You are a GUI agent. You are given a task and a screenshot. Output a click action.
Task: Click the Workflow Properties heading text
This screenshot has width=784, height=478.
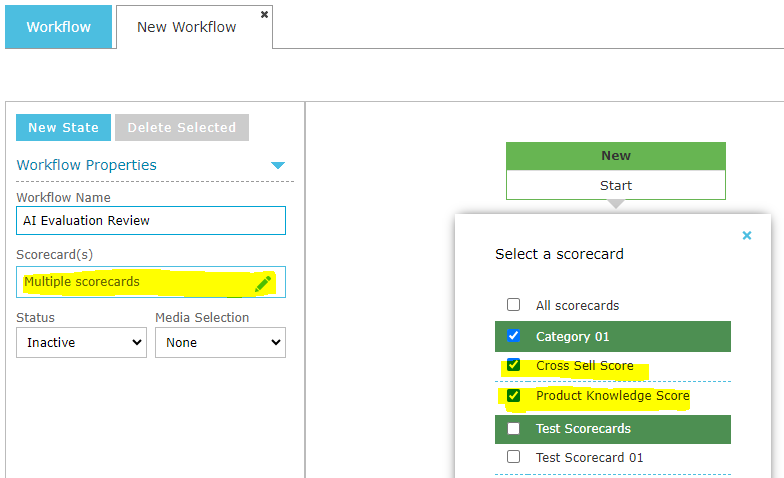point(86,165)
